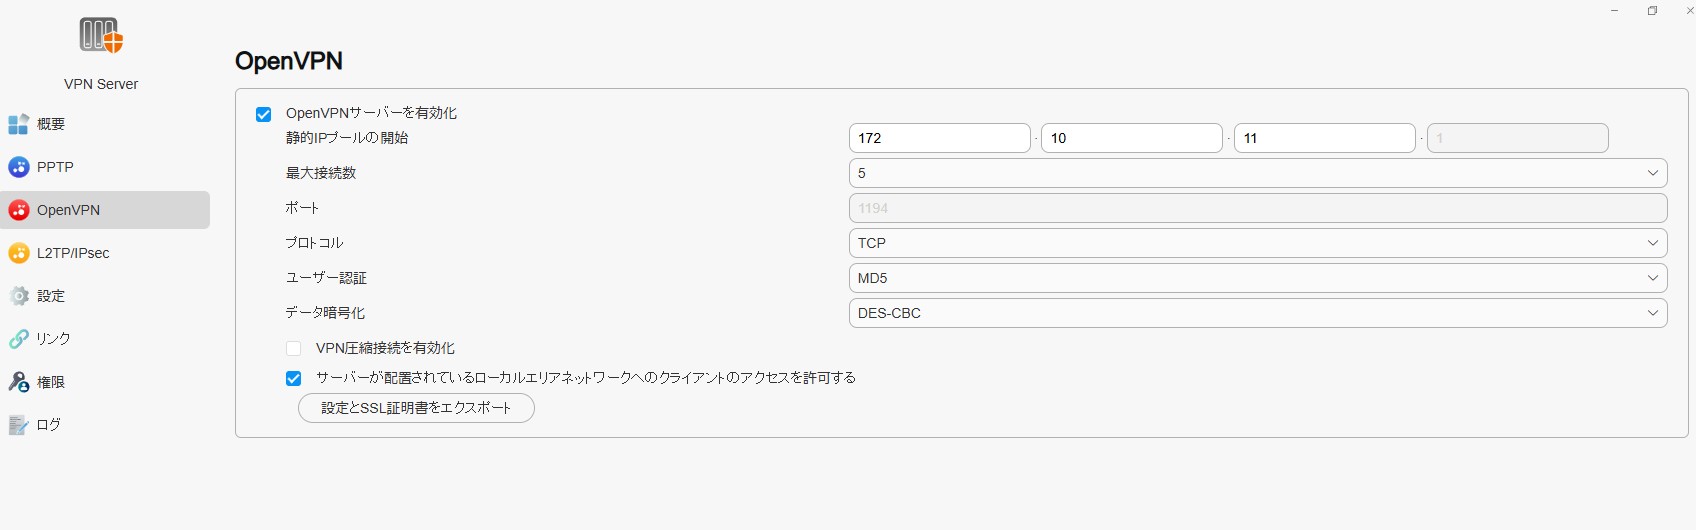
Task: Click the third IP octet field containing 11
Action: point(1323,138)
